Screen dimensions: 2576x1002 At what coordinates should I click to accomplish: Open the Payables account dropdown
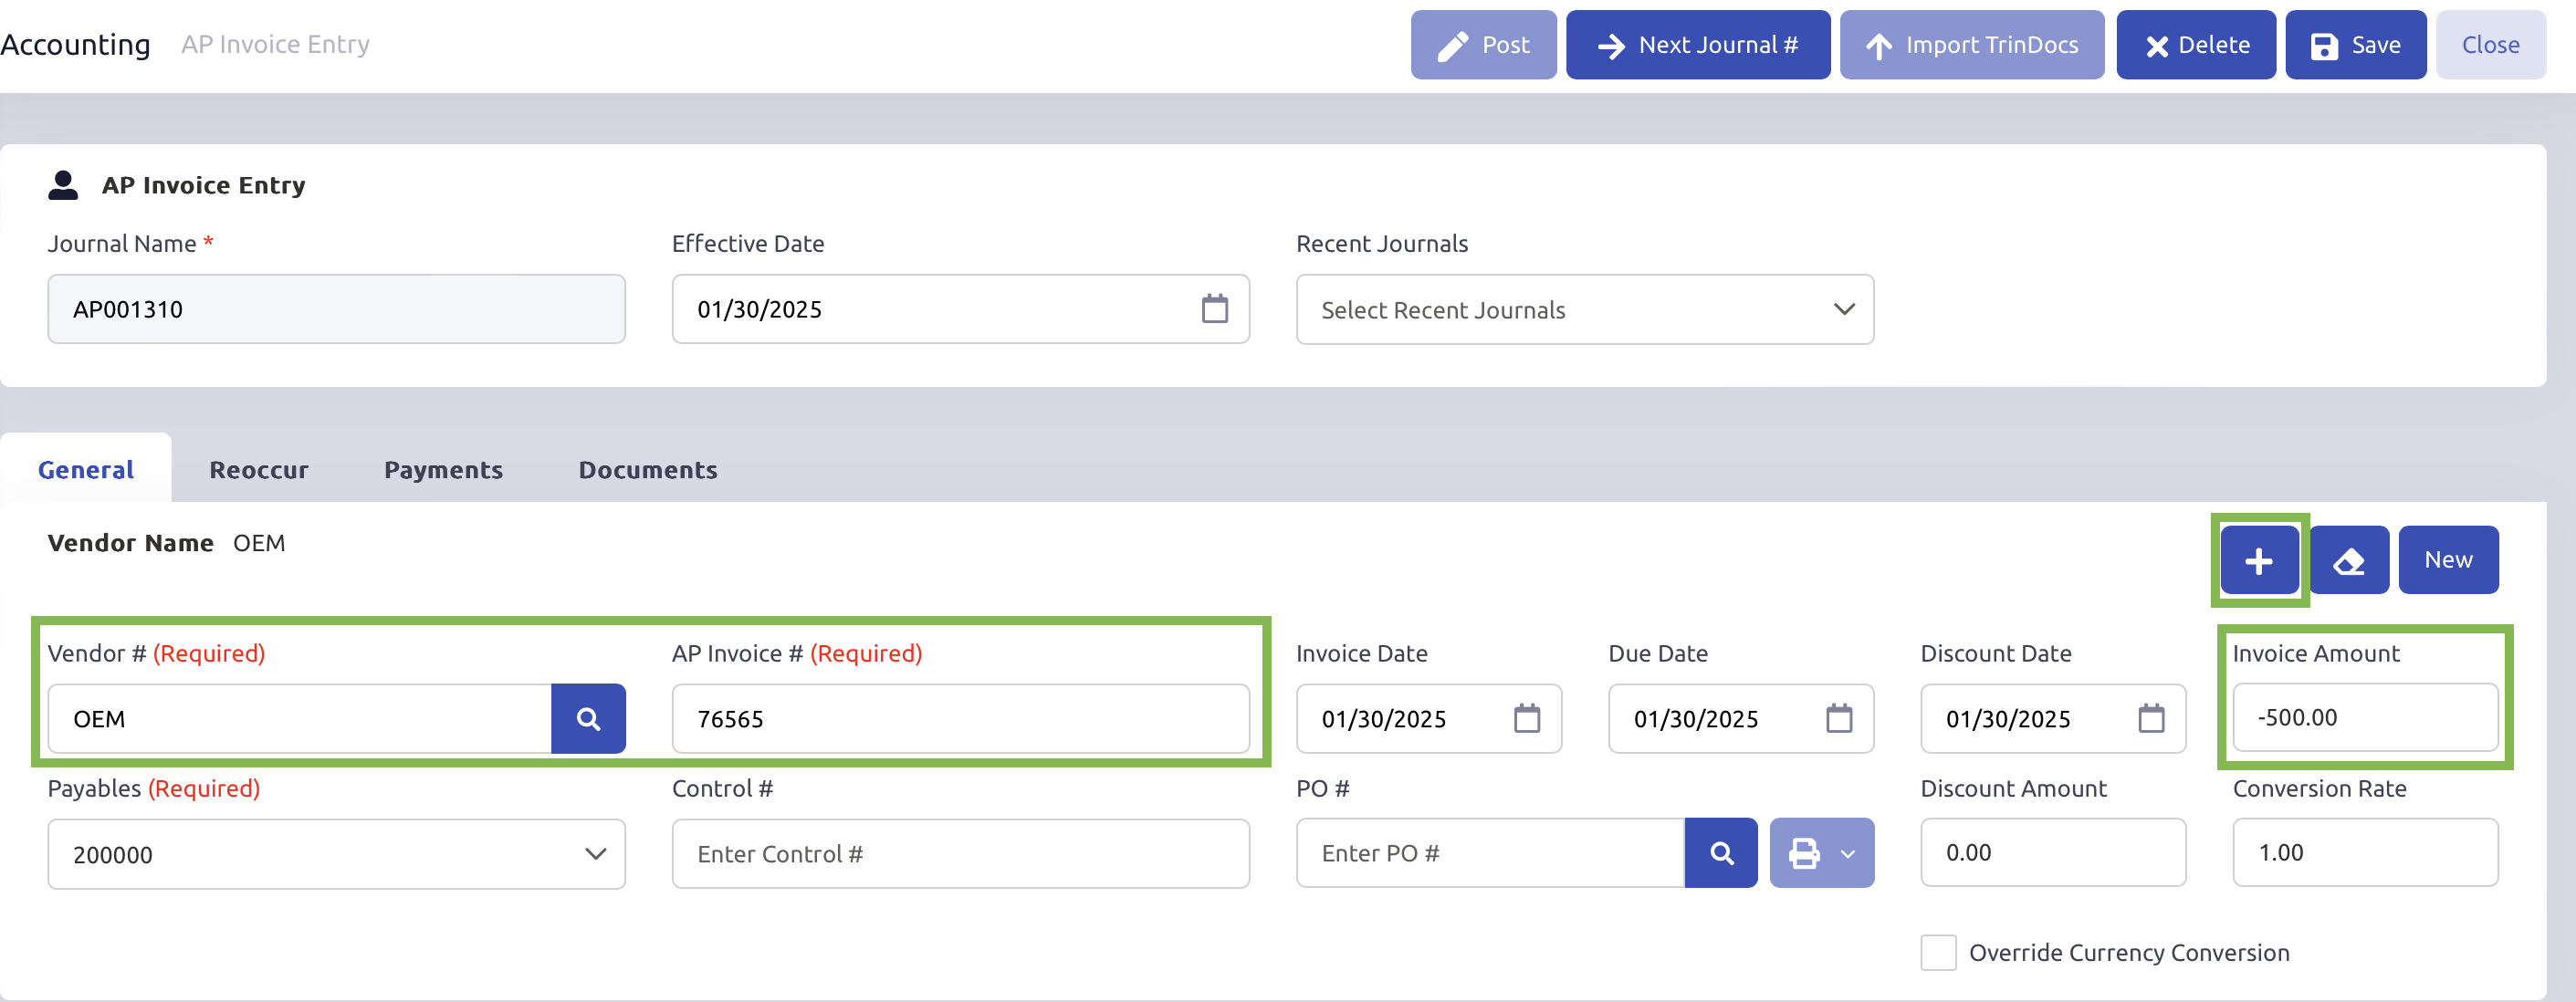pyautogui.click(x=336, y=854)
